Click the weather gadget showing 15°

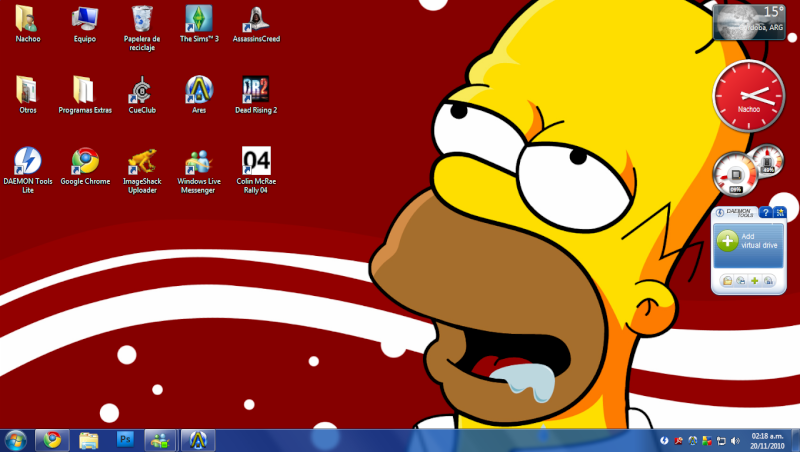[749, 22]
